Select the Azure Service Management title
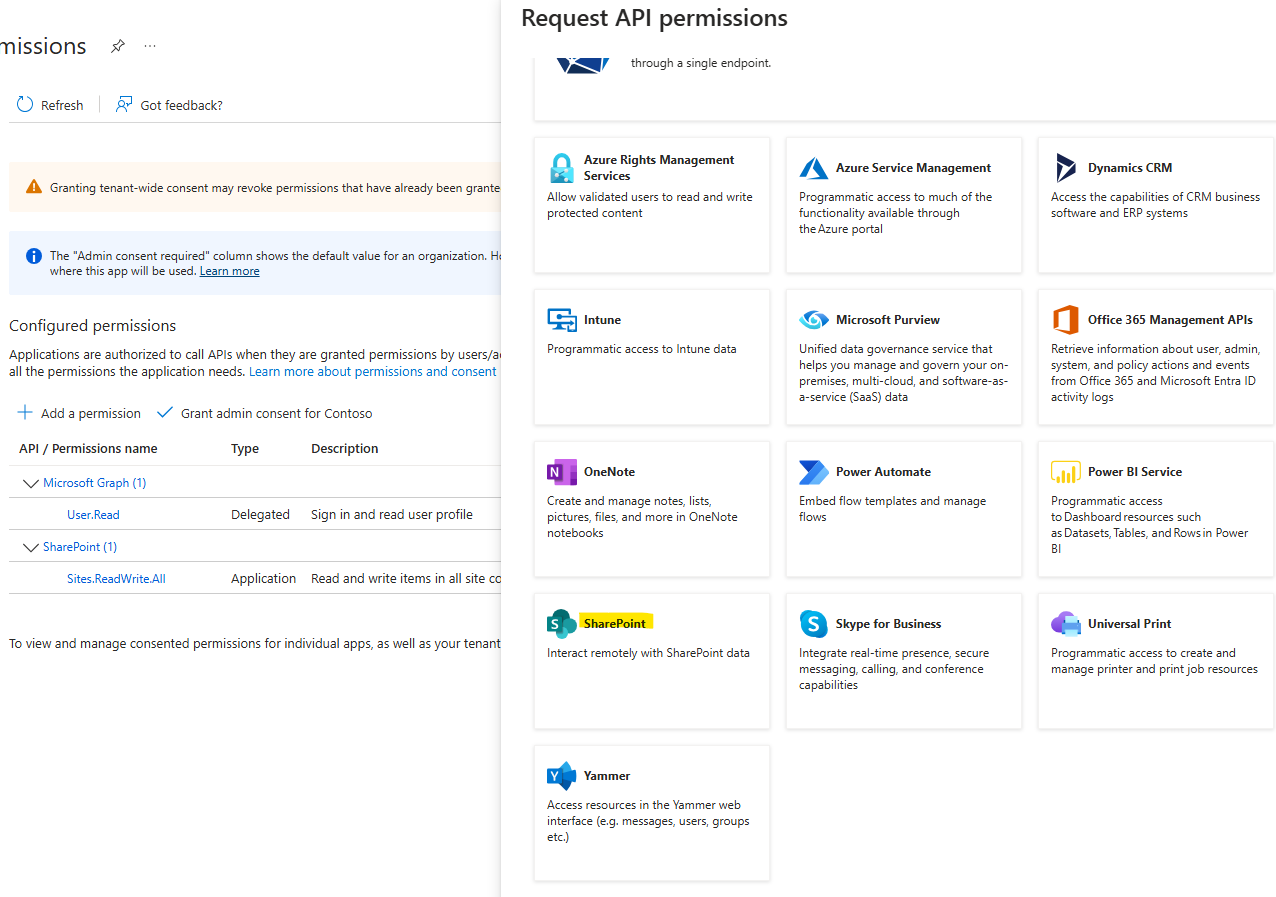Image resolution: width=1276 pixels, height=897 pixels. point(913,168)
